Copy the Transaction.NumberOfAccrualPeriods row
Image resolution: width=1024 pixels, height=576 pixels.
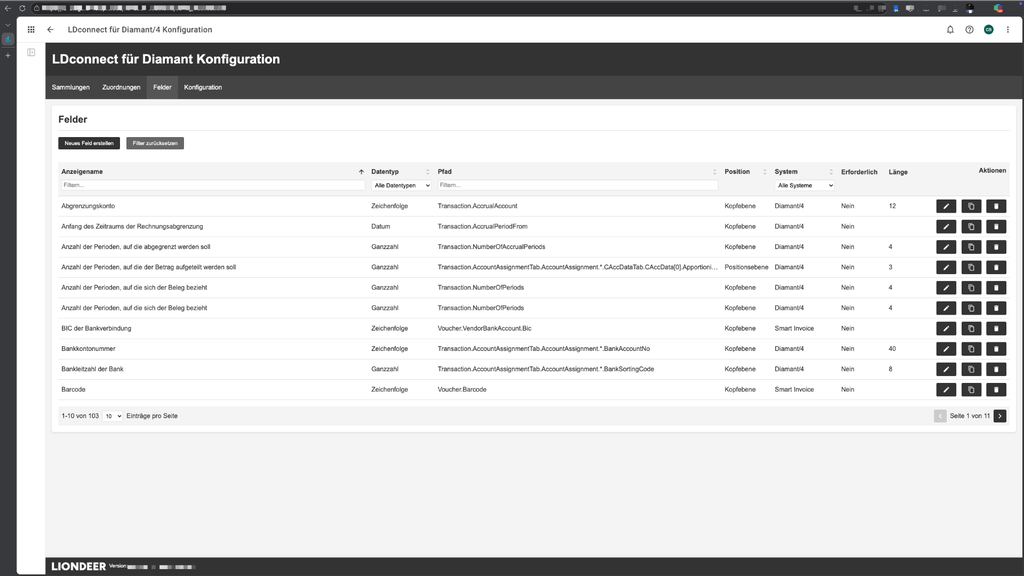pos(971,247)
